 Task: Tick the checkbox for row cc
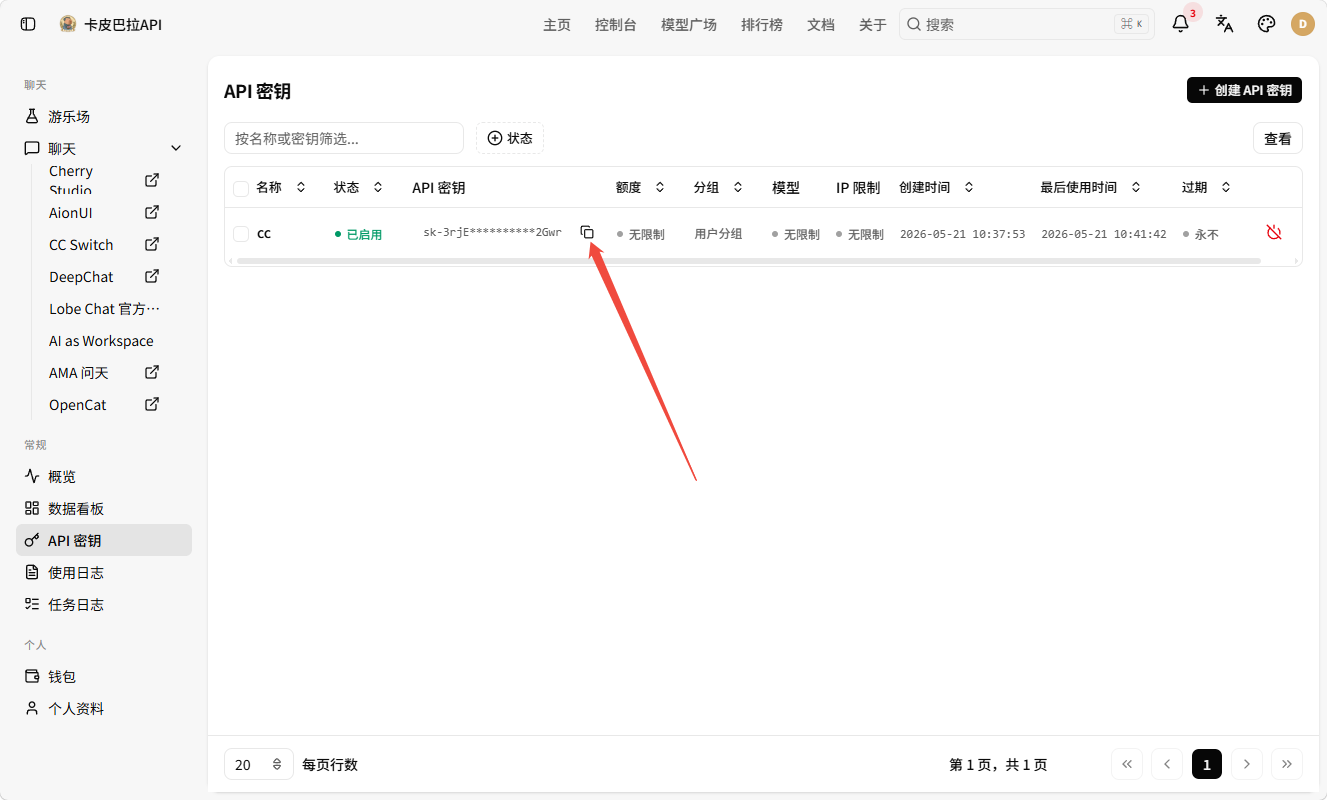tap(241, 234)
